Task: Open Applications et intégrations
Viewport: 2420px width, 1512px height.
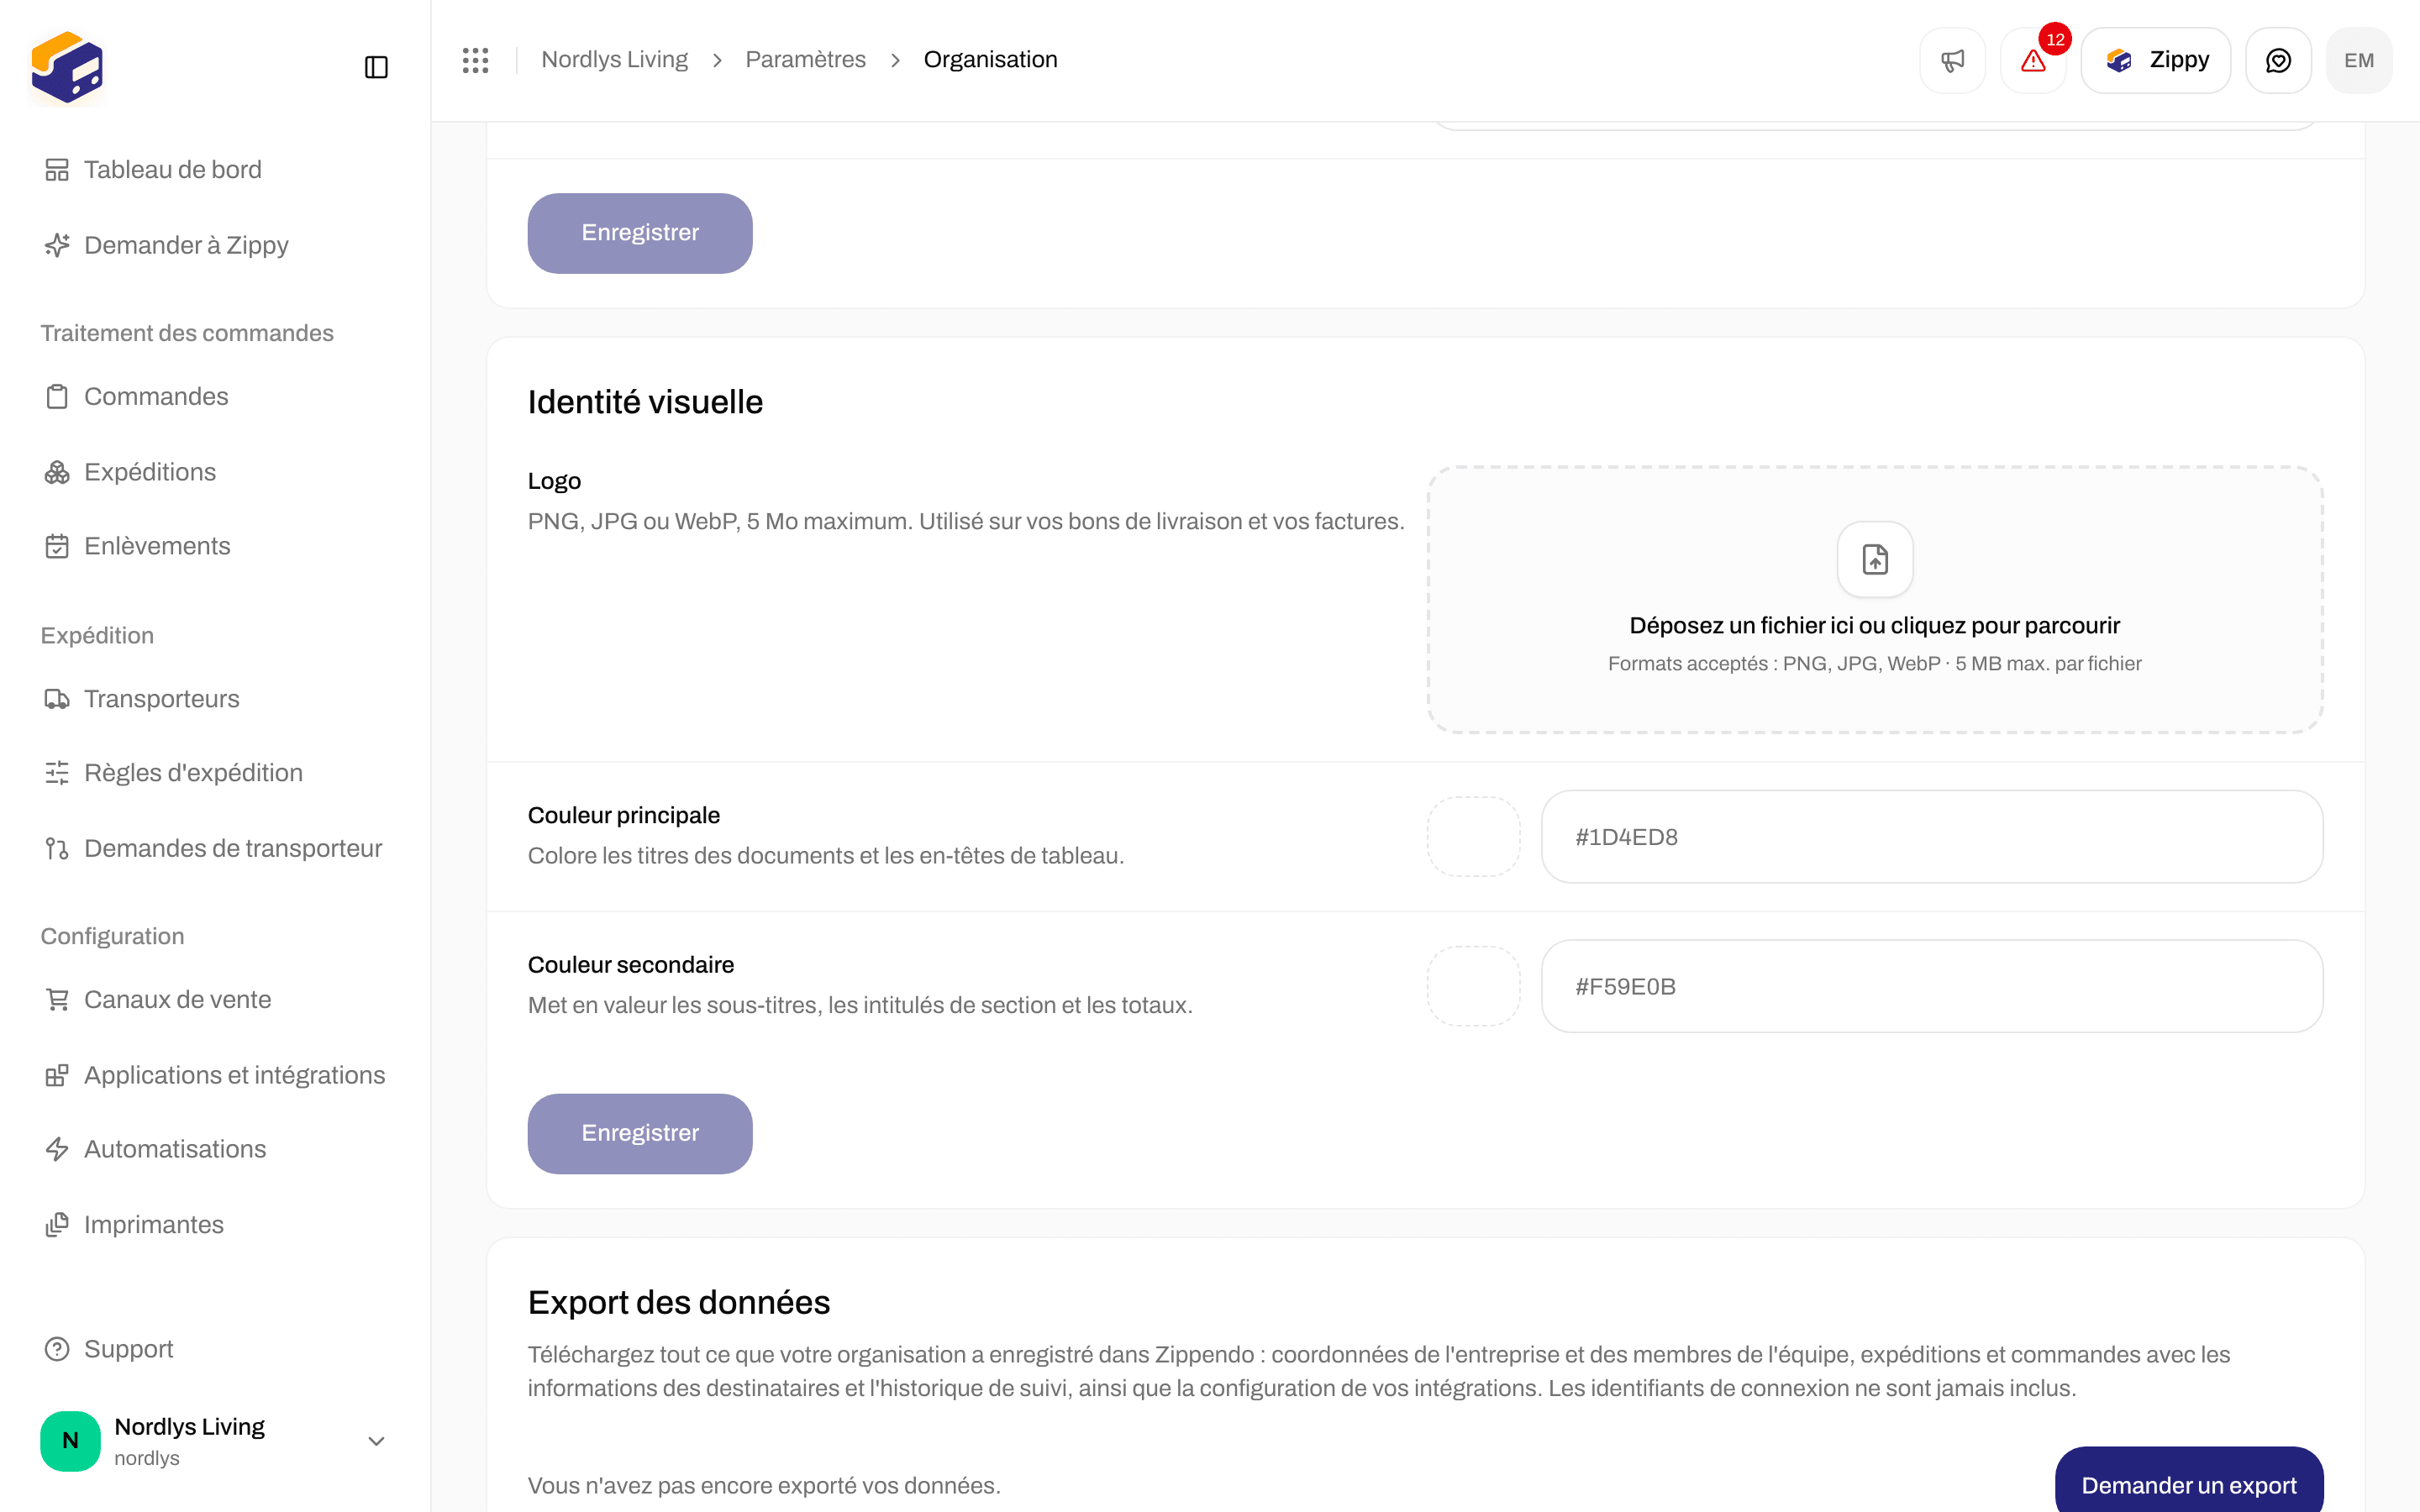Action: click(x=215, y=1075)
